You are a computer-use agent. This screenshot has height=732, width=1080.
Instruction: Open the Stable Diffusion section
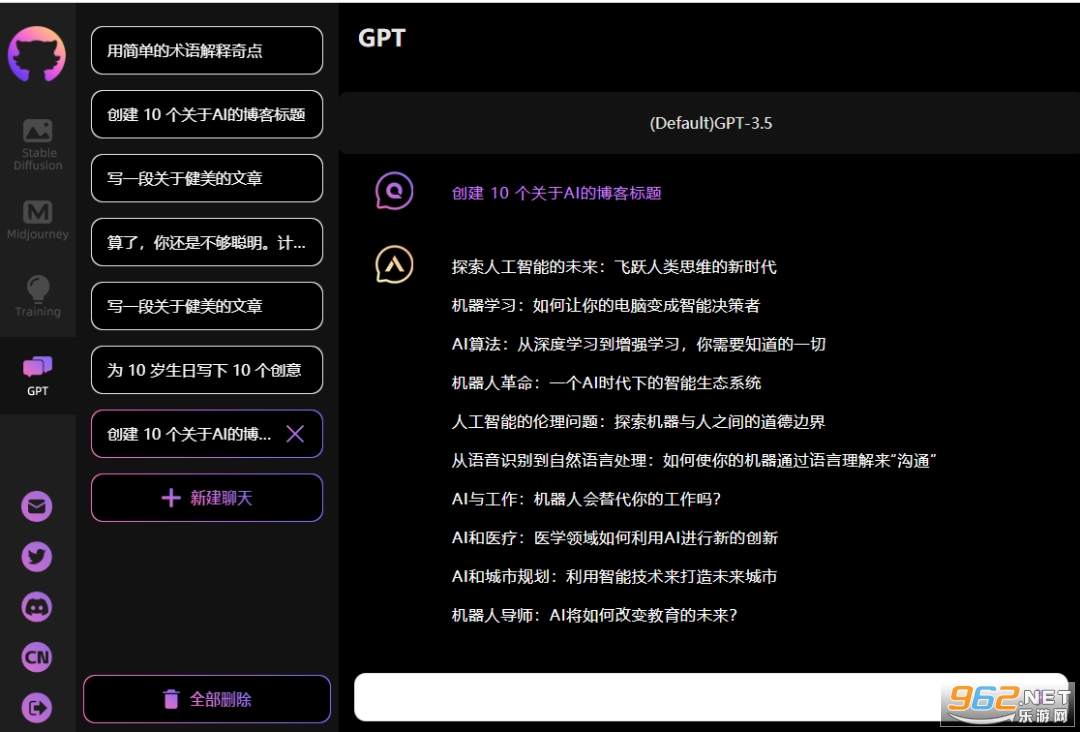click(x=37, y=145)
